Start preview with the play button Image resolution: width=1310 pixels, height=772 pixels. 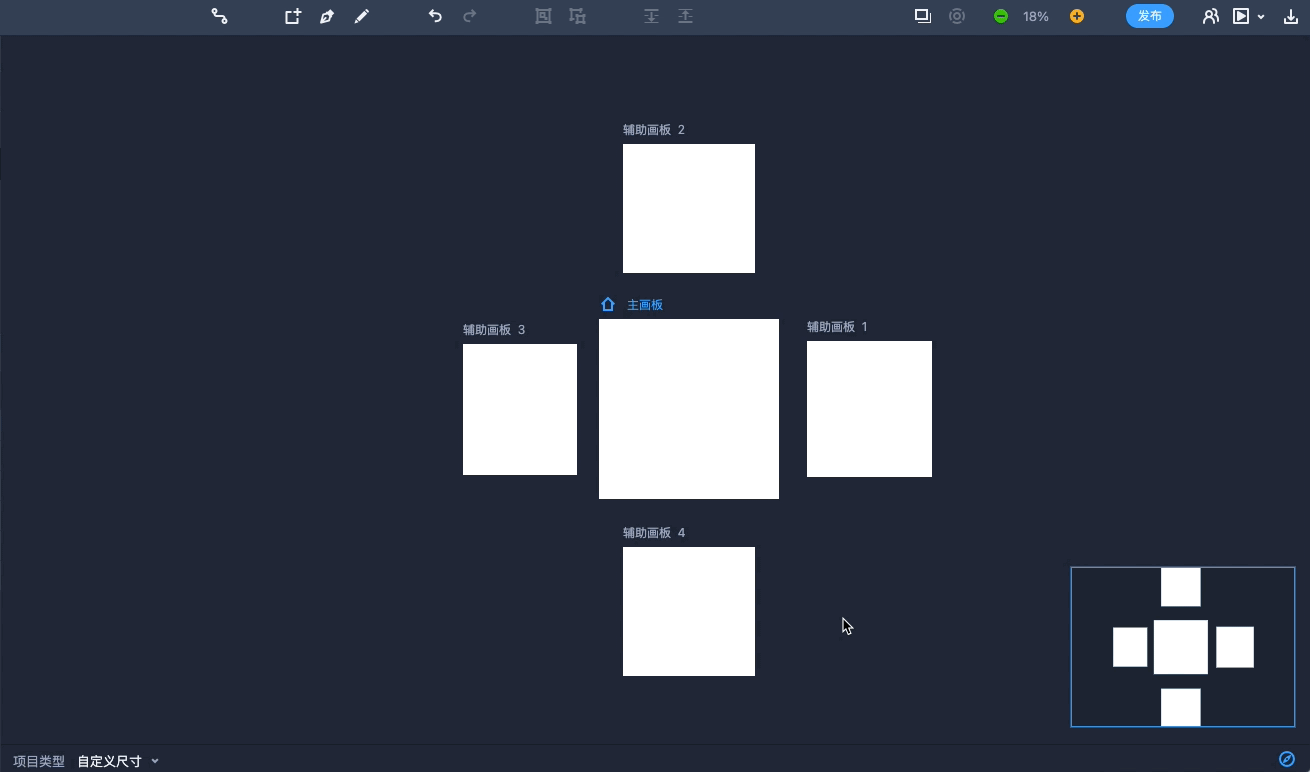[1241, 16]
